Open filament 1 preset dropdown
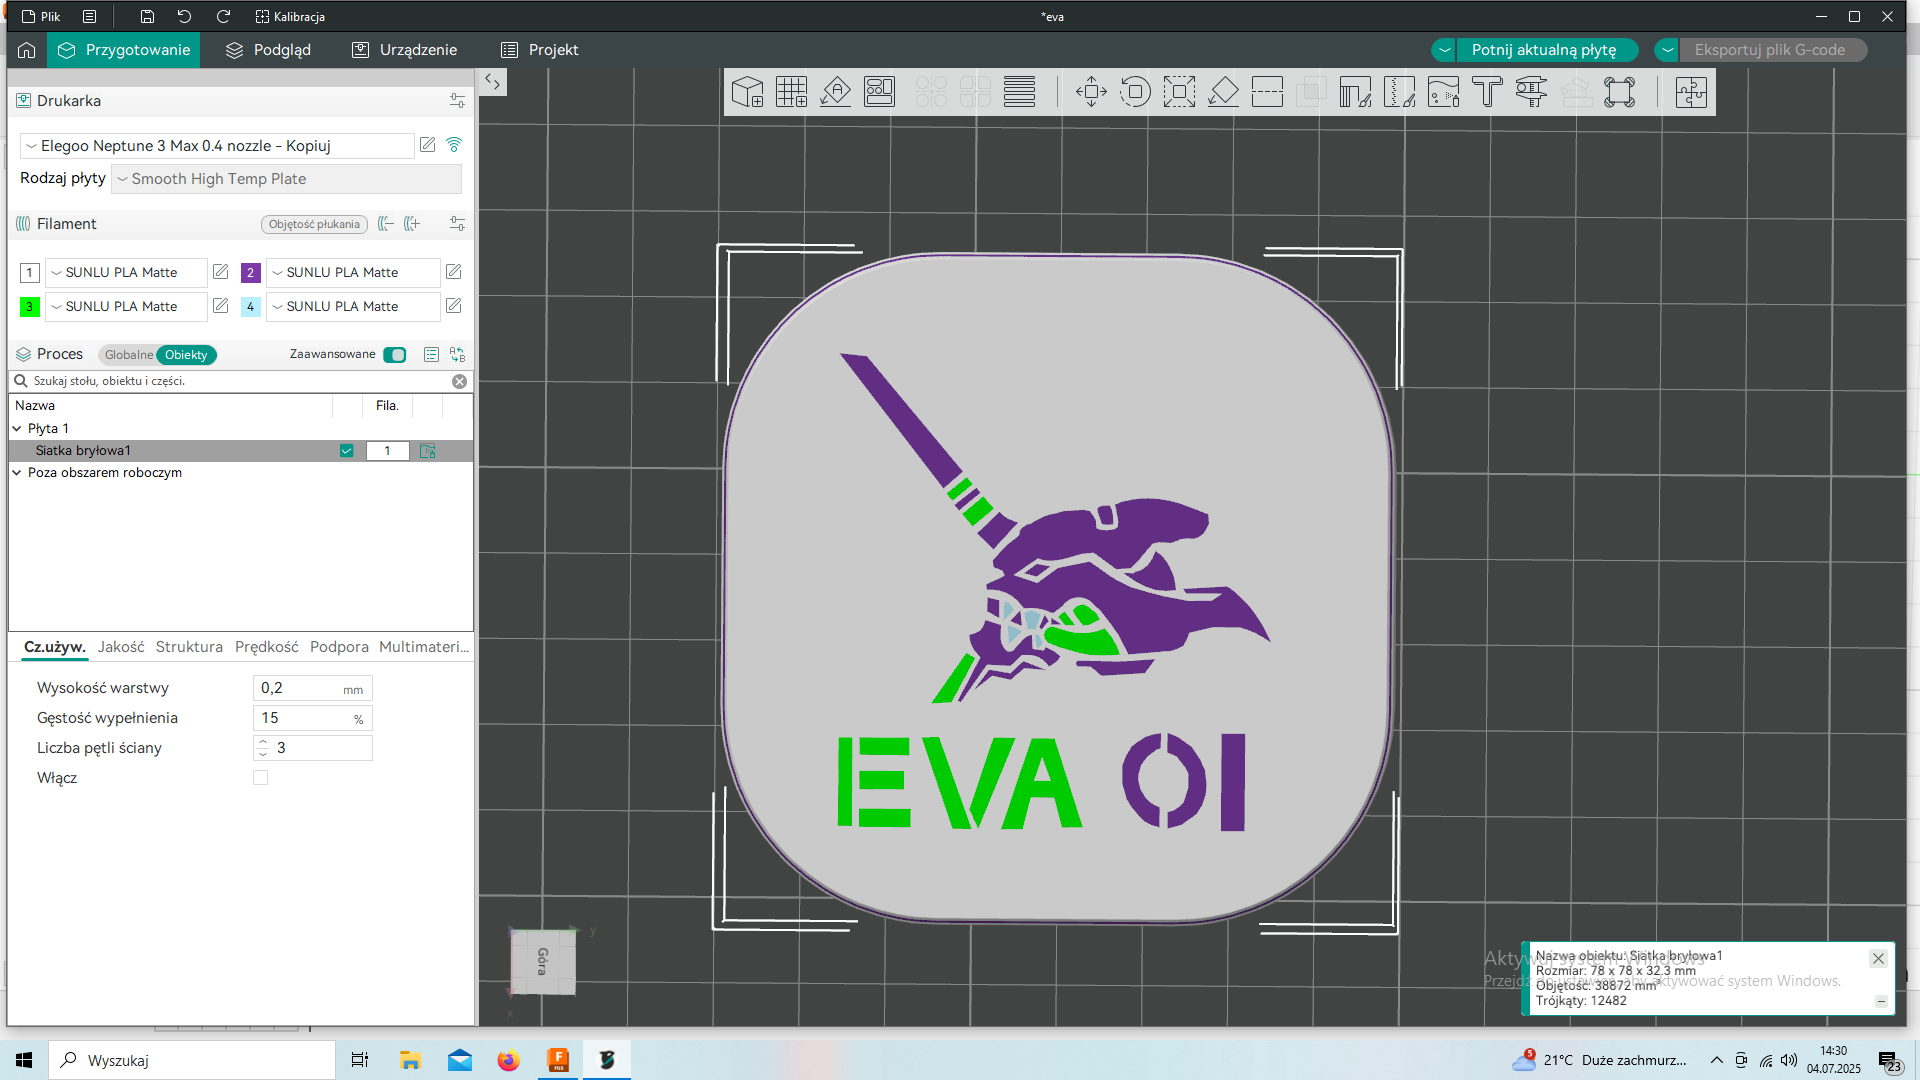This screenshot has height=1080, width=1920. click(x=126, y=272)
